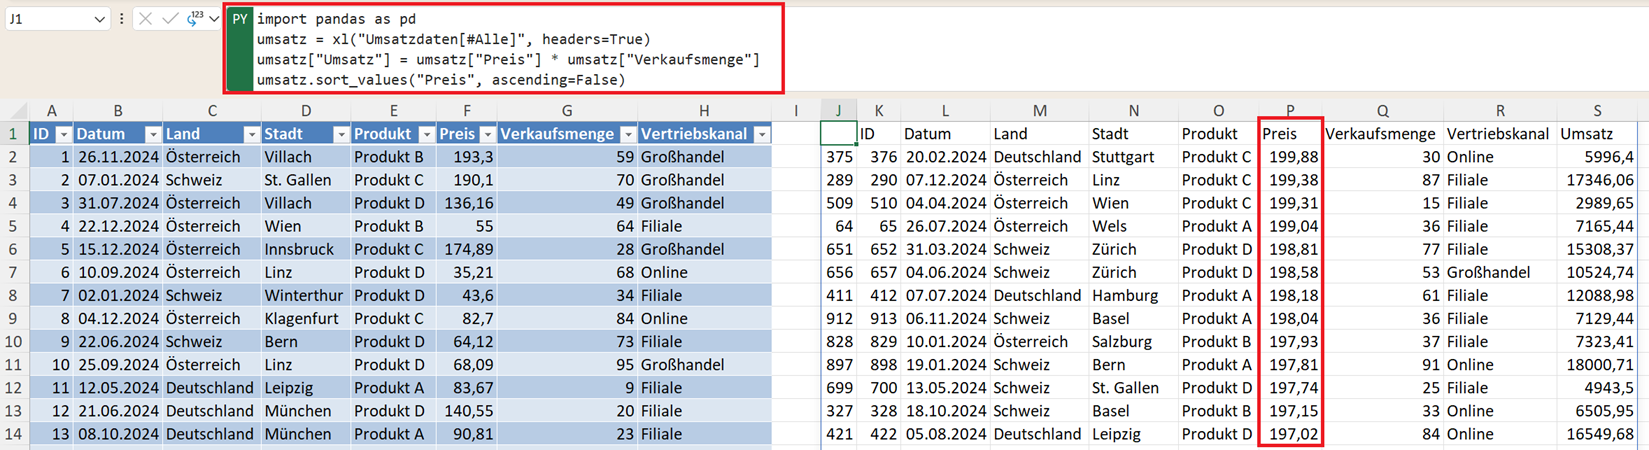Expand the Name Box dropdown
Image resolution: width=1649 pixels, height=450 pixels.
(x=99, y=19)
